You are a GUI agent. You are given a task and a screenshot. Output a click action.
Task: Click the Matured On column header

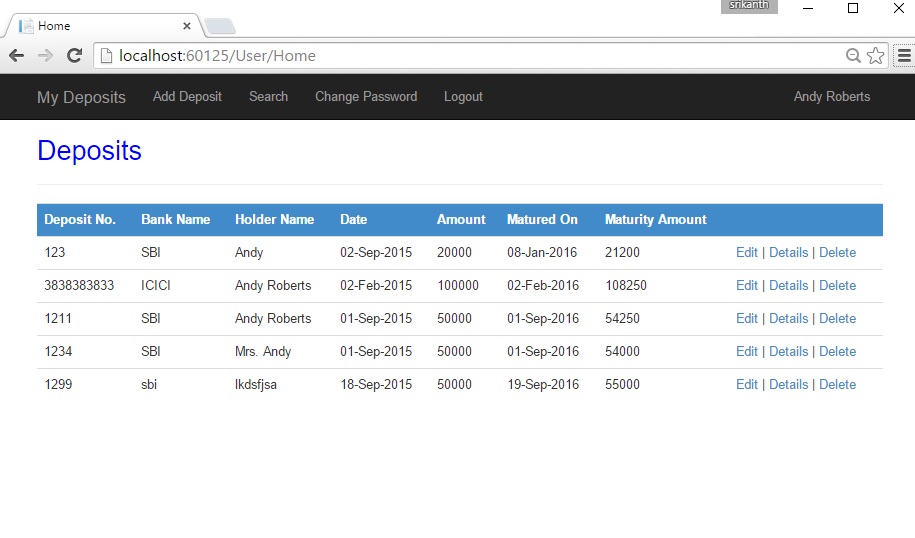tap(542, 219)
